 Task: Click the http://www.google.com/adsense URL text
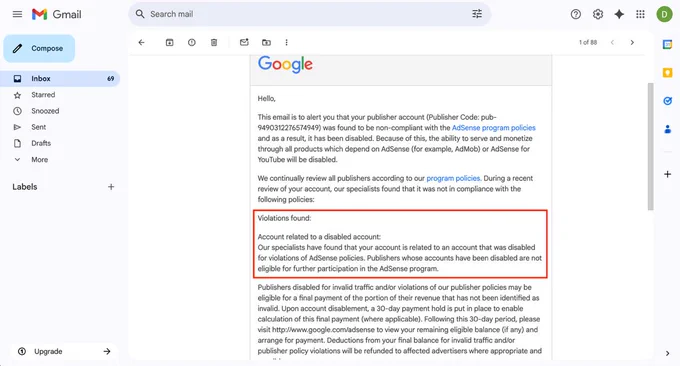pyautogui.click(x=323, y=330)
